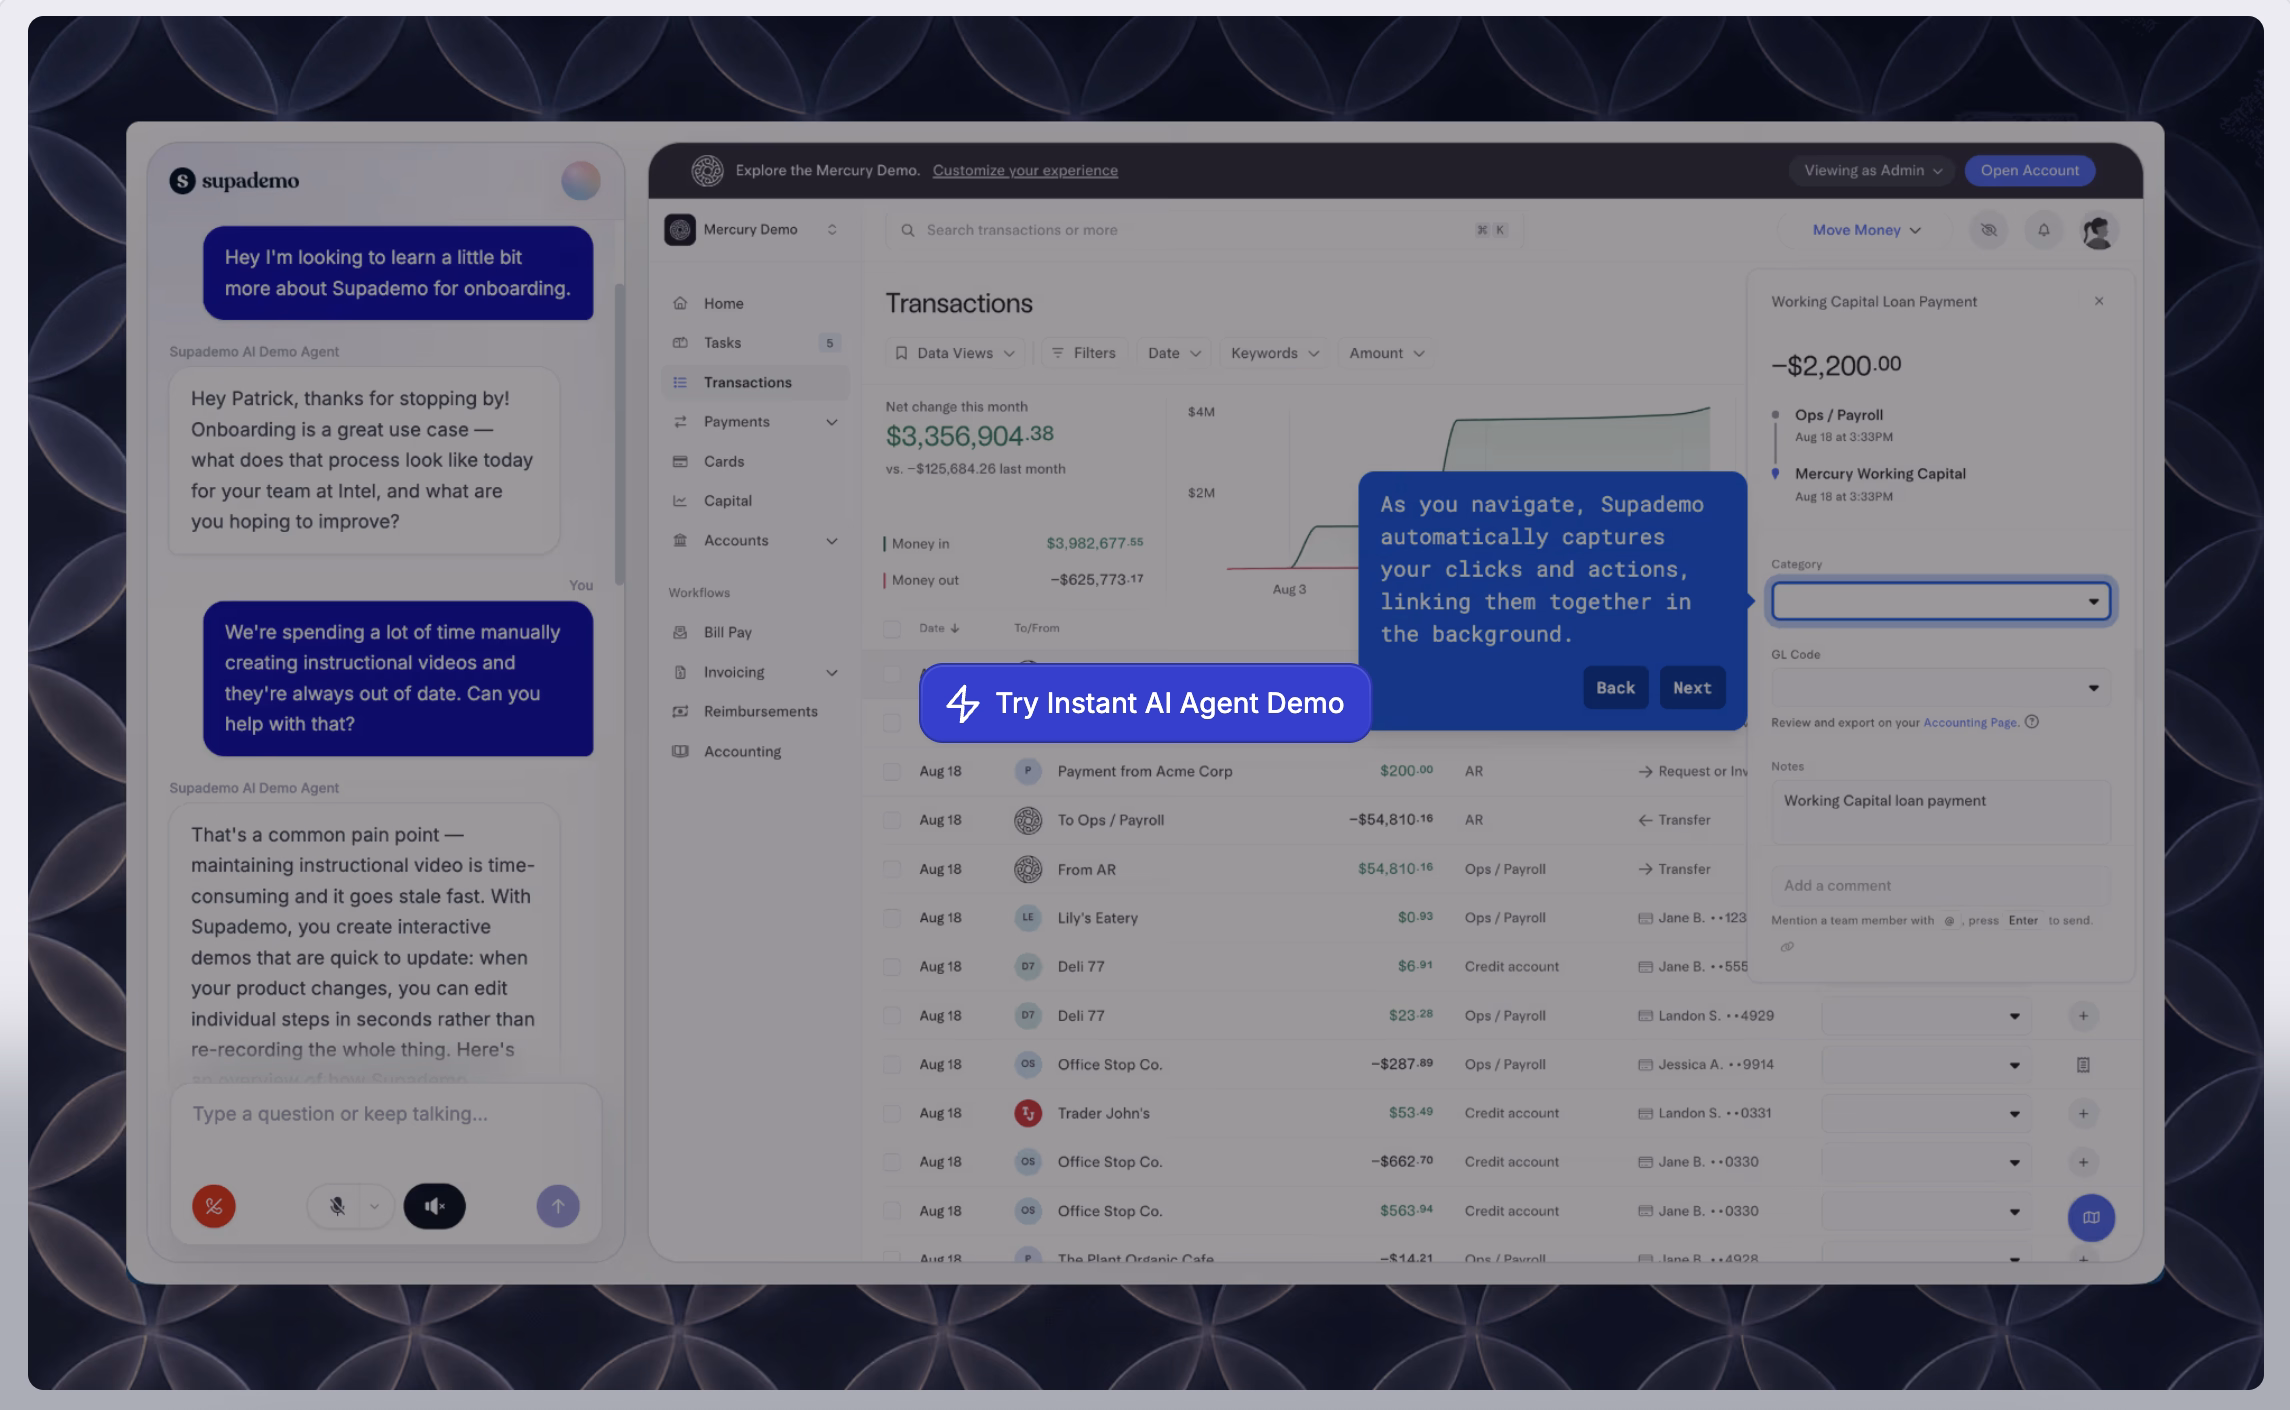Open Tasks in sidebar

coord(755,343)
